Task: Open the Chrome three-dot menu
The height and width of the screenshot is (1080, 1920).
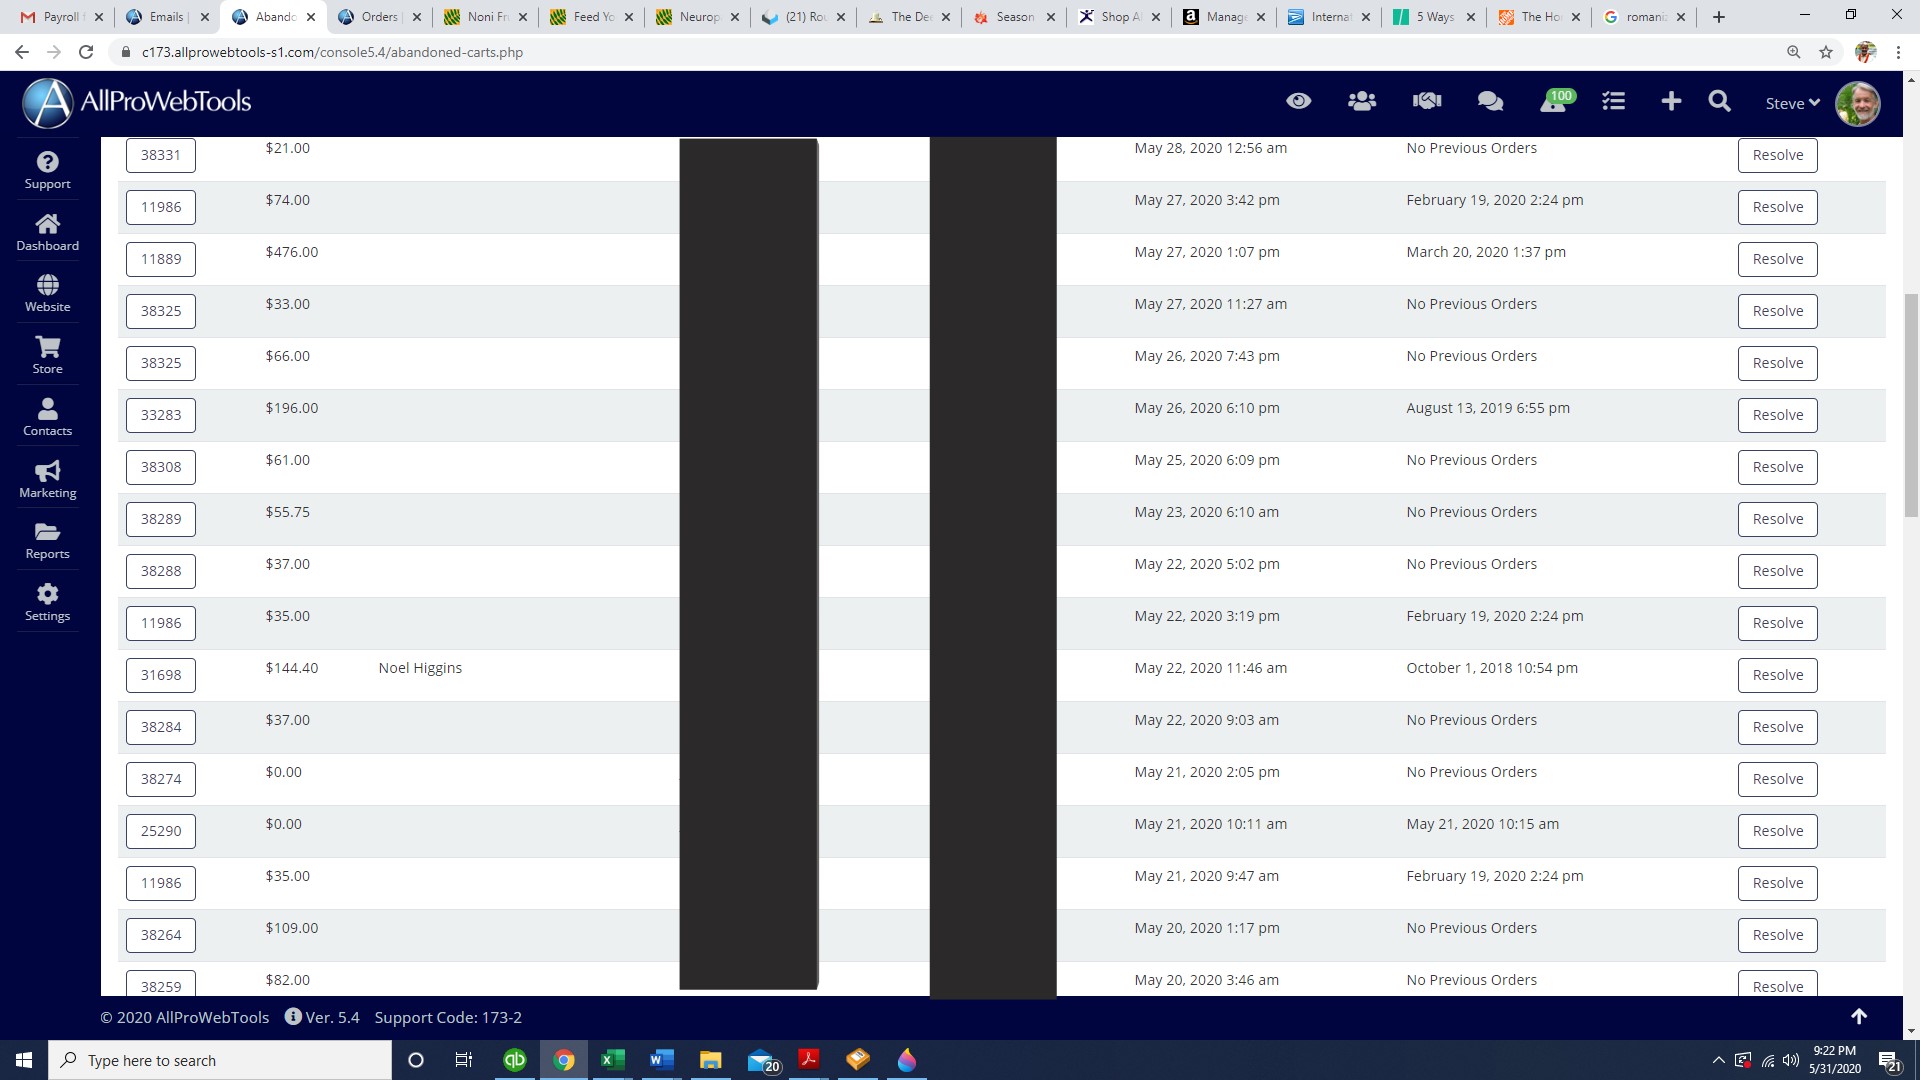Action: pos(1898,52)
